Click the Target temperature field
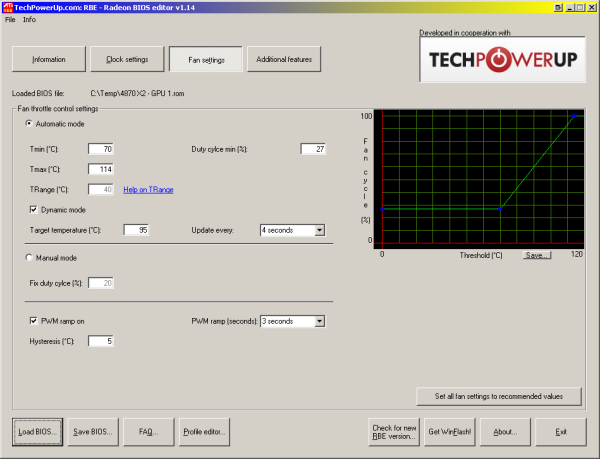Image resolution: width=600 pixels, height=459 pixels. coord(136,230)
